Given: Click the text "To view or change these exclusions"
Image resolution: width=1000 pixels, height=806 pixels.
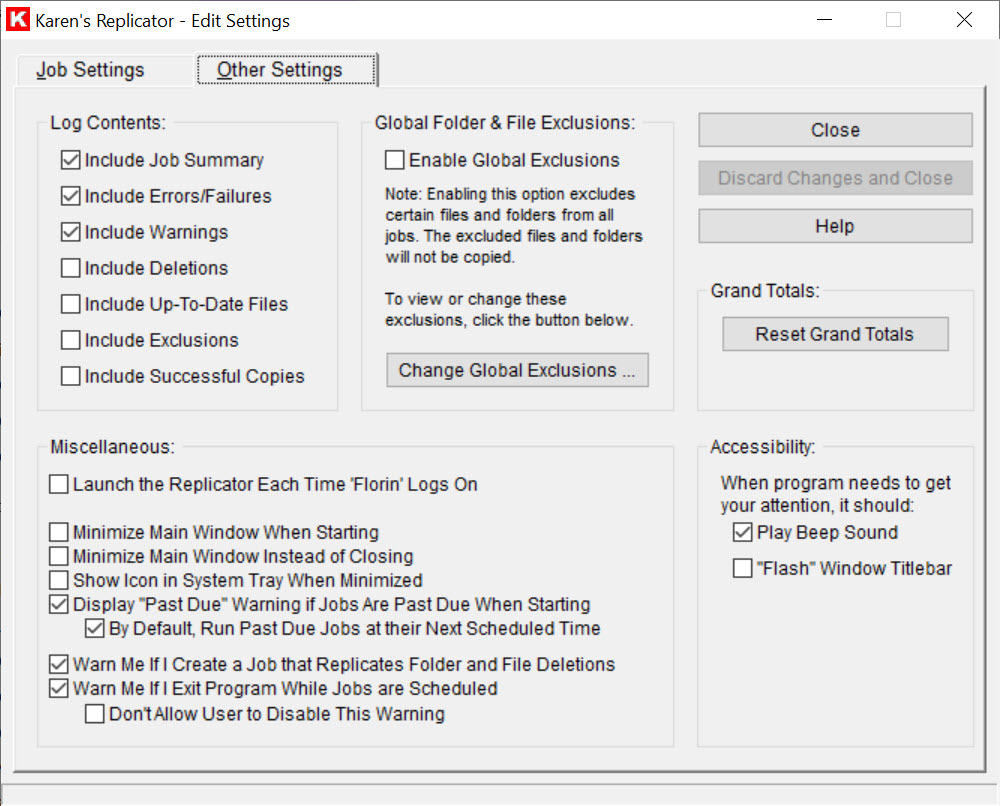Looking at the screenshot, I should (x=509, y=309).
